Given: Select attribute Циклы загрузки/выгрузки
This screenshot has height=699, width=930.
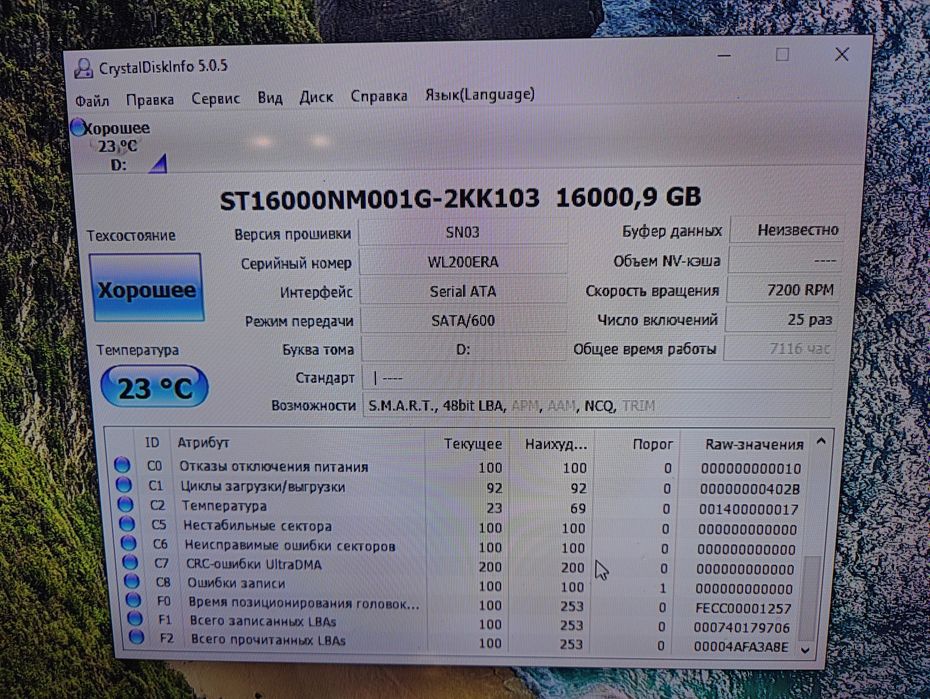Looking at the screenshot, I should [263, 487].
